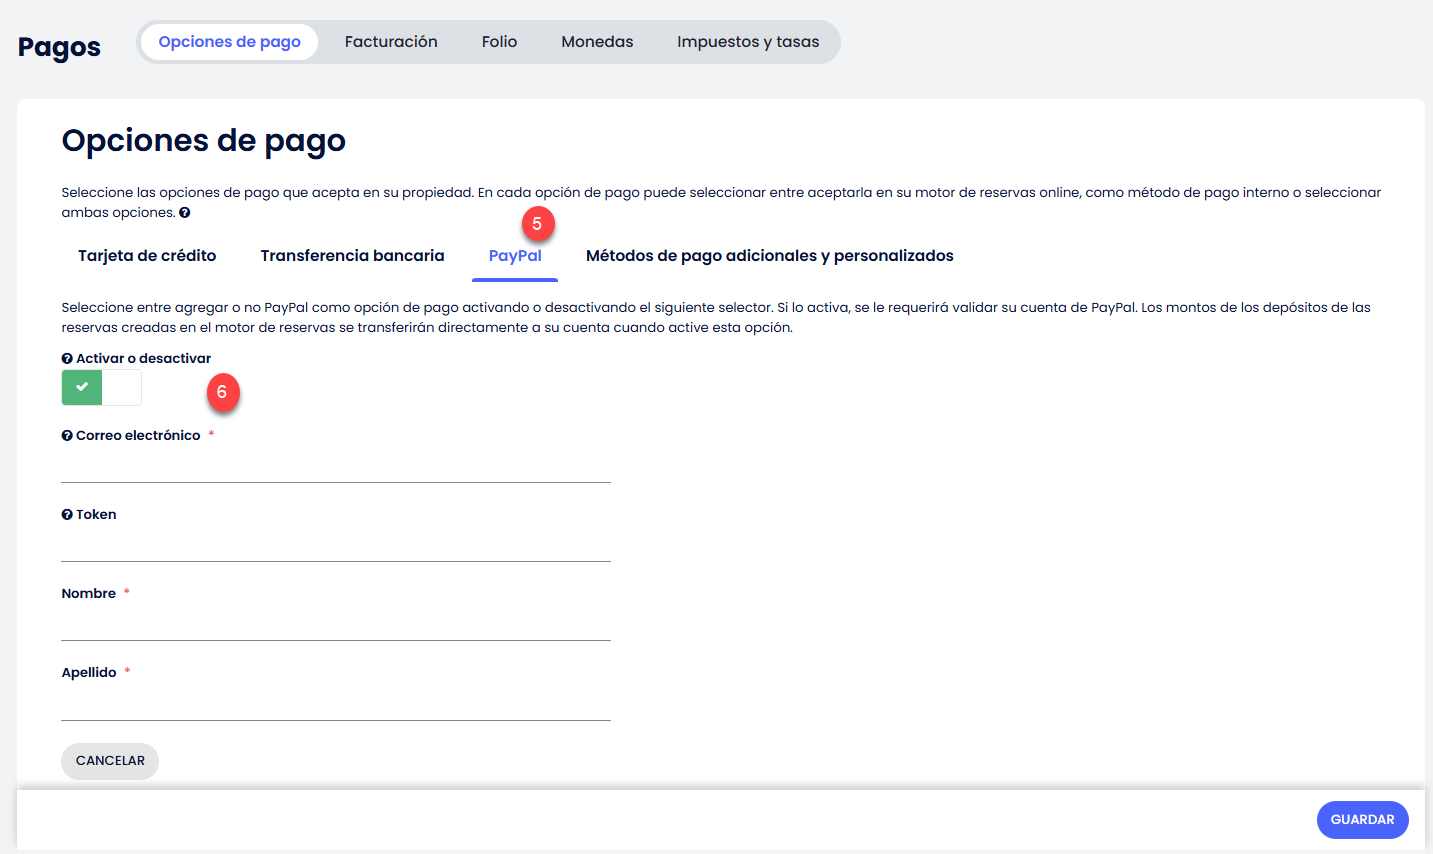Click help icon next to 'Correo electrónico'

point(67,436)
